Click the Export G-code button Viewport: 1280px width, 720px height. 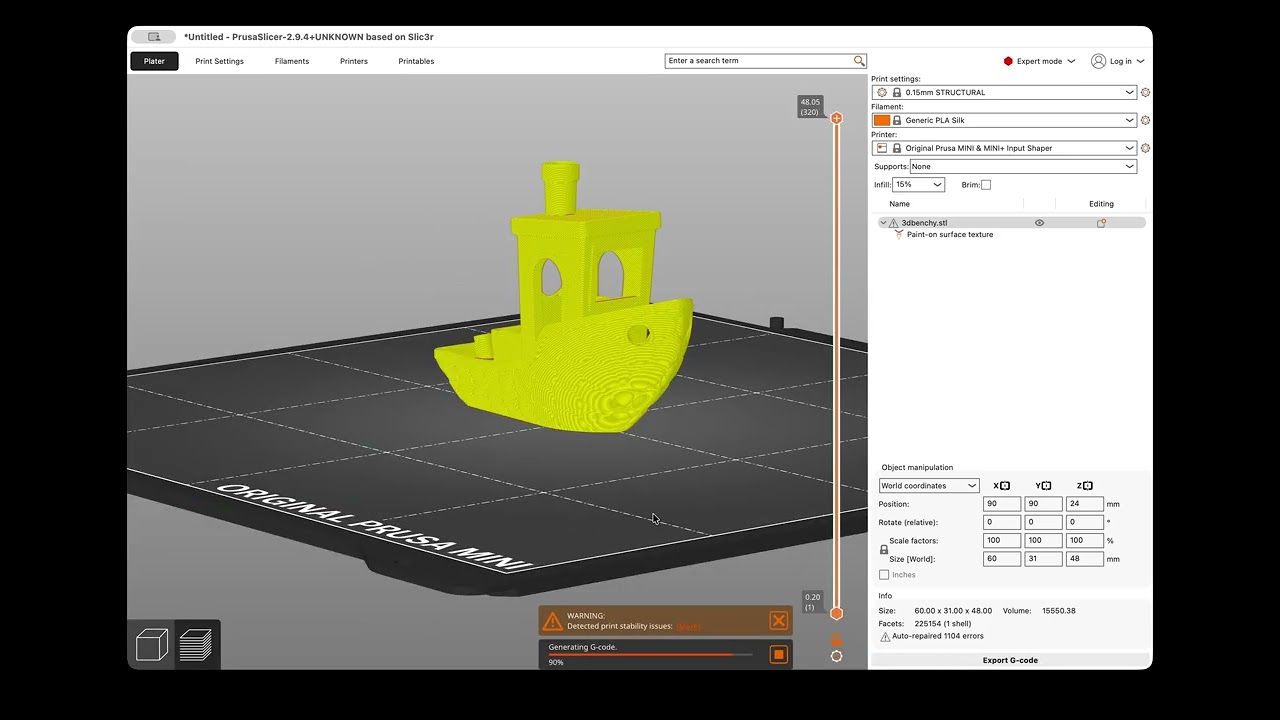click(1010, 660)
